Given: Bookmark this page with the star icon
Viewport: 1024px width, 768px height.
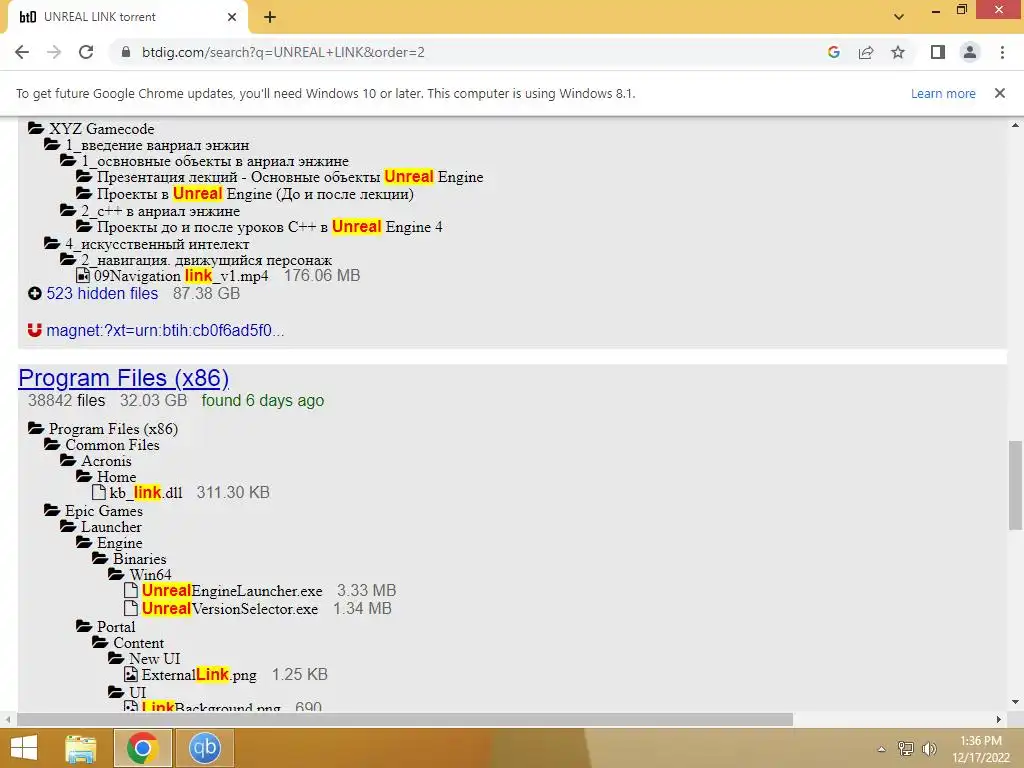Looking at the screenshot, I should click(x=898, y=52).
